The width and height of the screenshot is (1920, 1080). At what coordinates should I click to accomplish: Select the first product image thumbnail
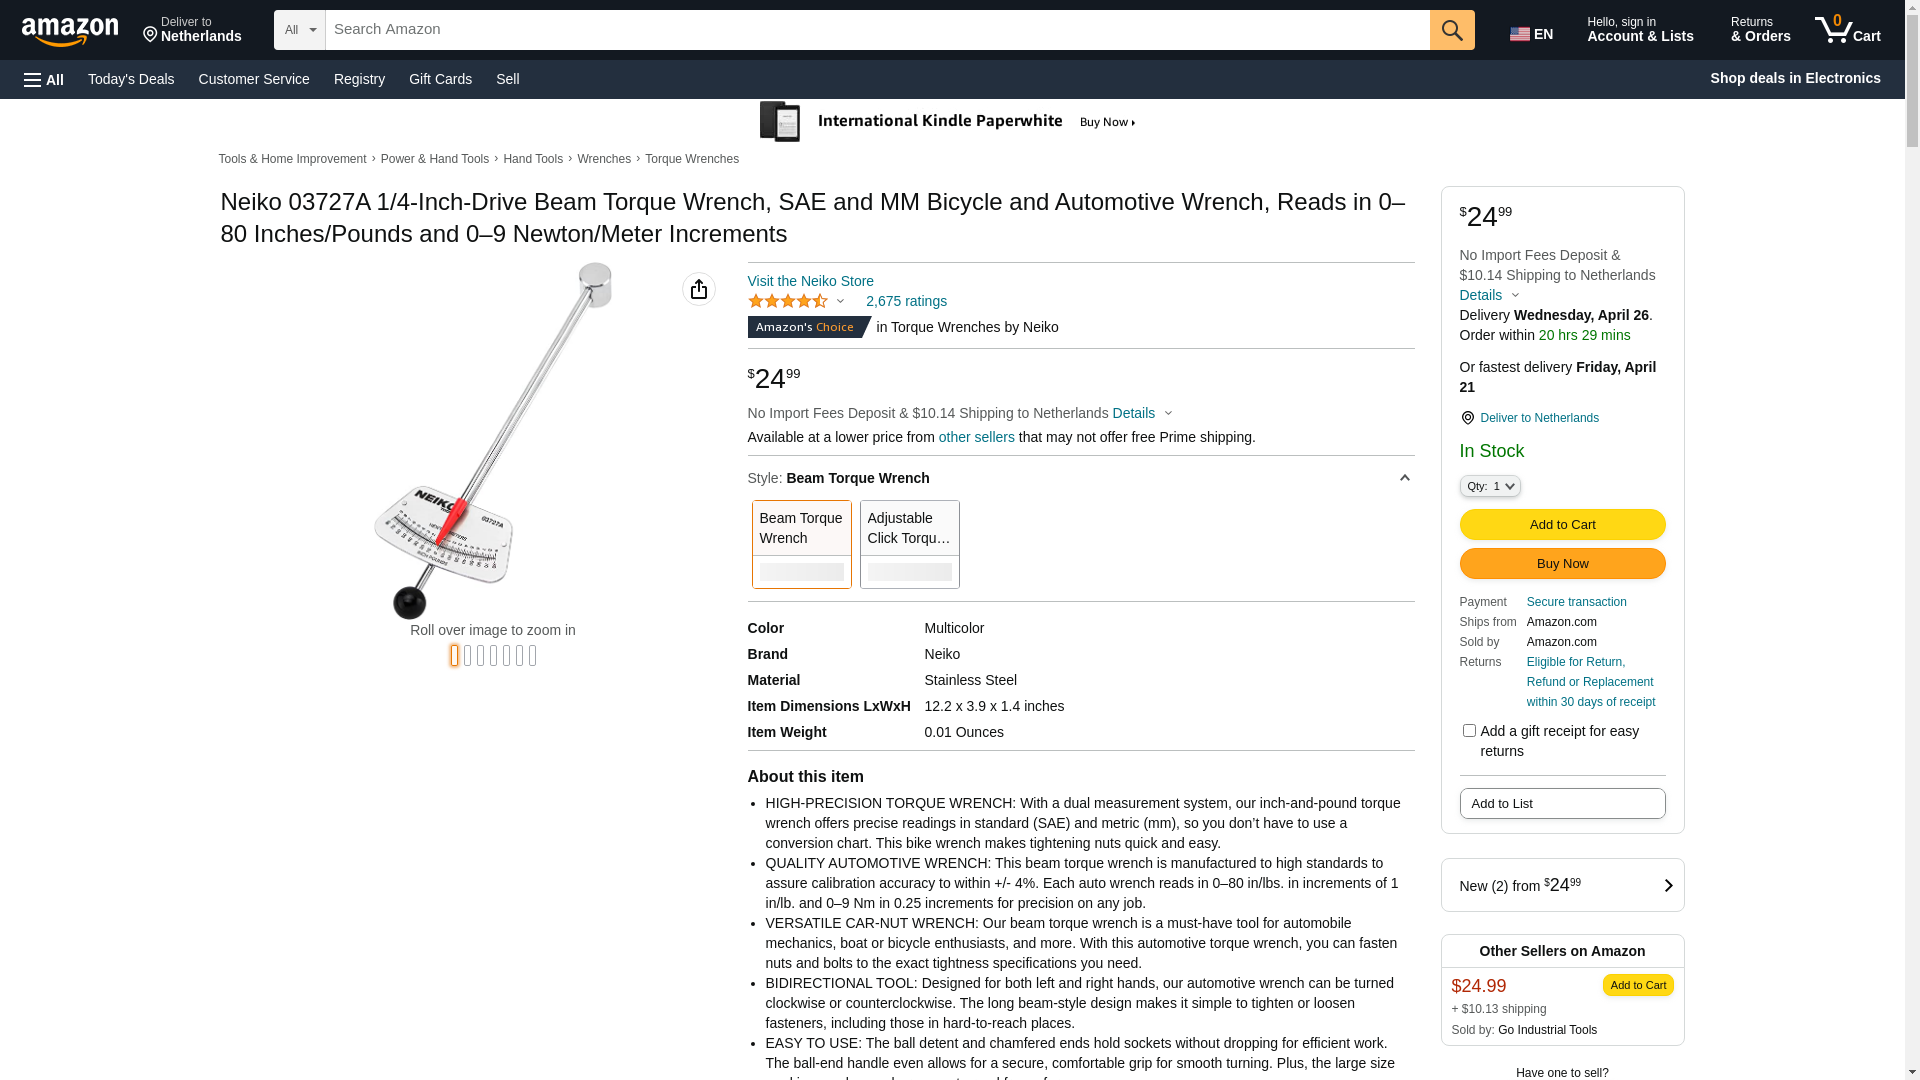pos(455,655)
